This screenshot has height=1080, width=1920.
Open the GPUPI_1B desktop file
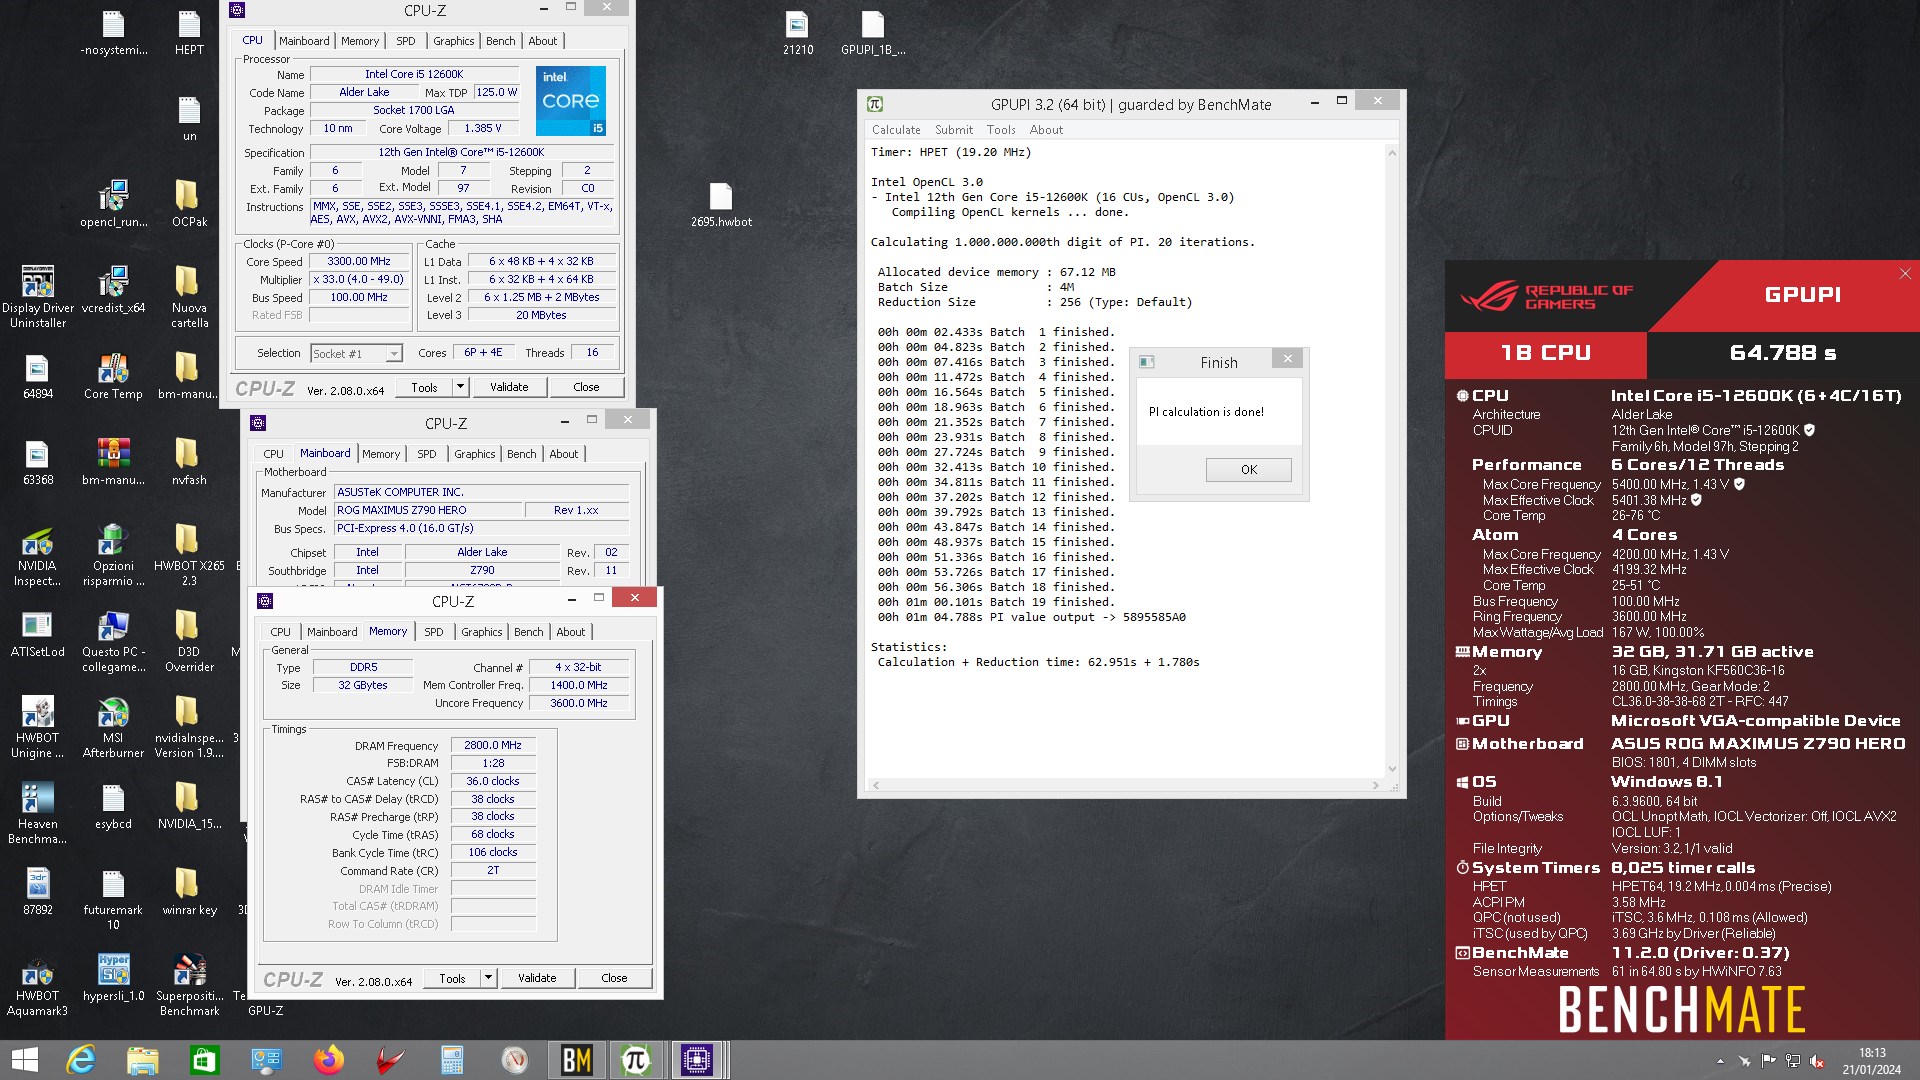pyautogui.click(x=873, y=33)
